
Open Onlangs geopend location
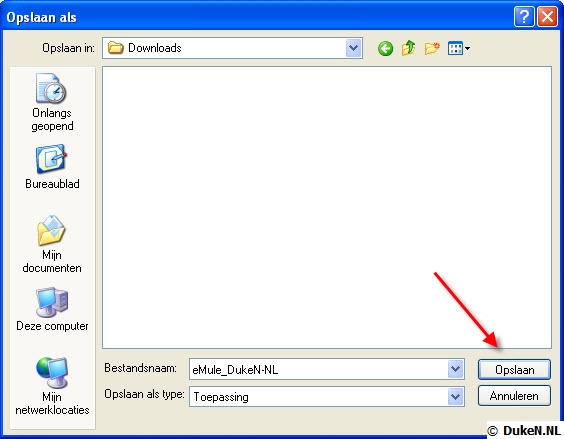pyautogui.click(x=52, y=102)
